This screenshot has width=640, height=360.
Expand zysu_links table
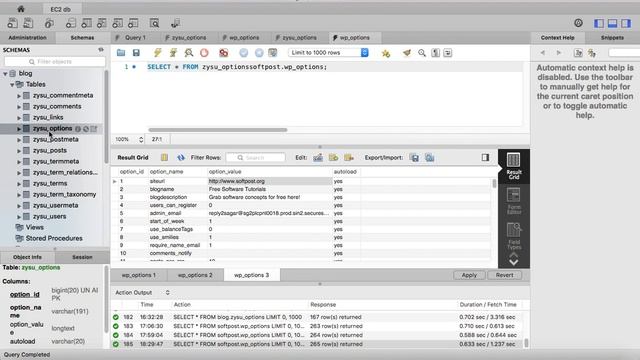pos(19,118)
